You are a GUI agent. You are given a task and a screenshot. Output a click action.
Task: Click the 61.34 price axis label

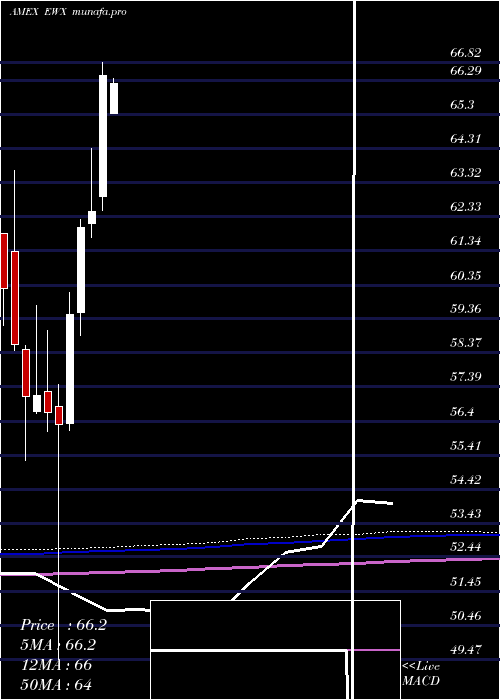[x=466, y=241]
